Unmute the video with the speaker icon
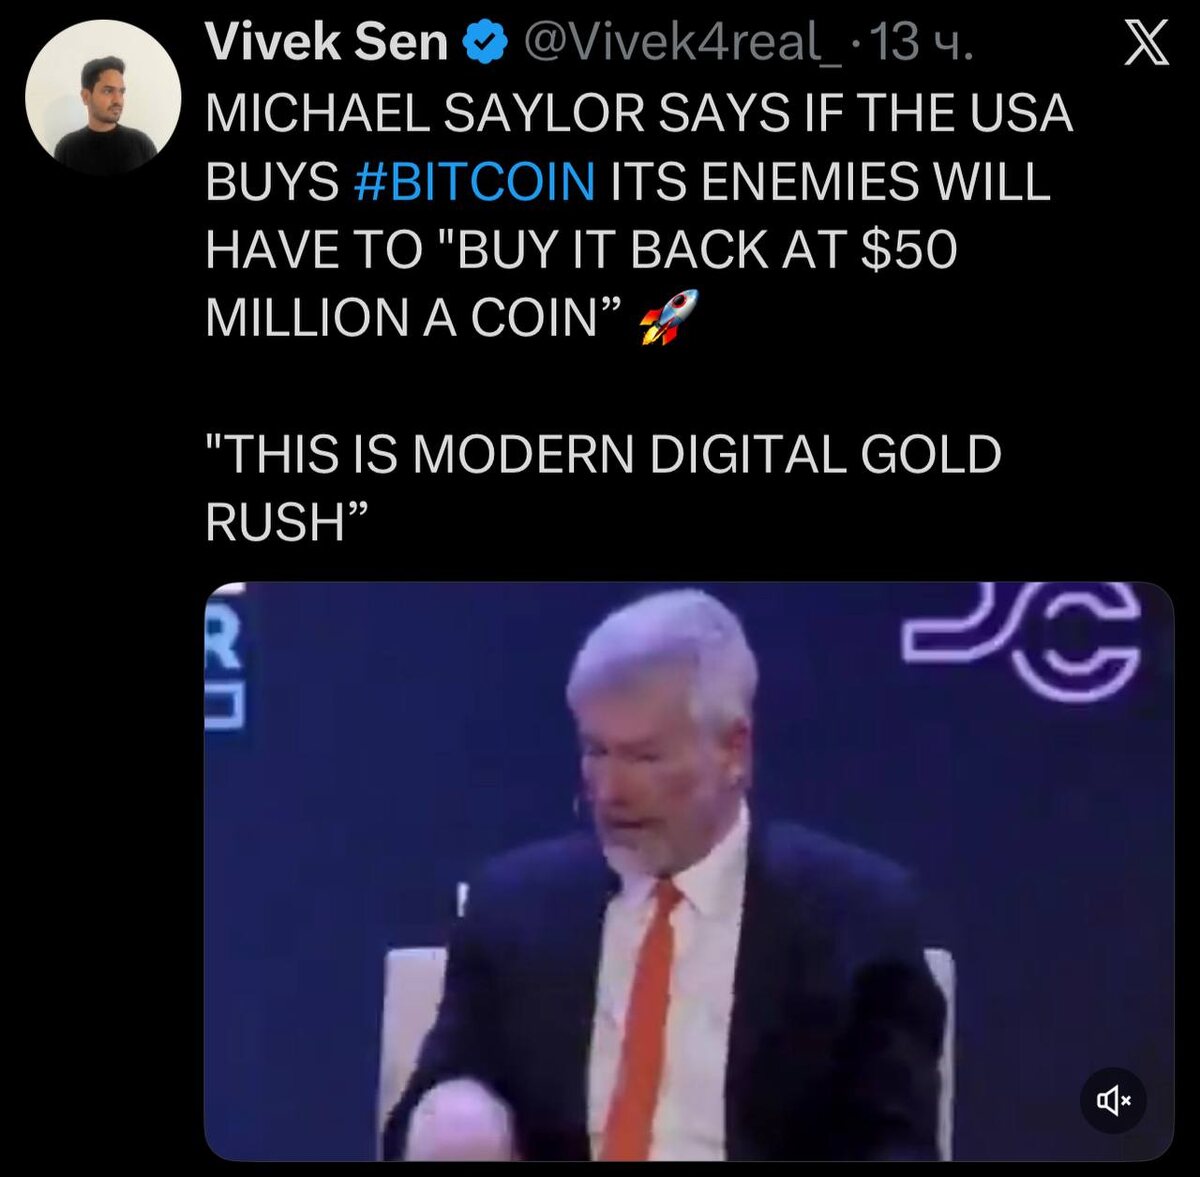The width and height of the screenshot is (1200, 1177). pos(1113,1101)
